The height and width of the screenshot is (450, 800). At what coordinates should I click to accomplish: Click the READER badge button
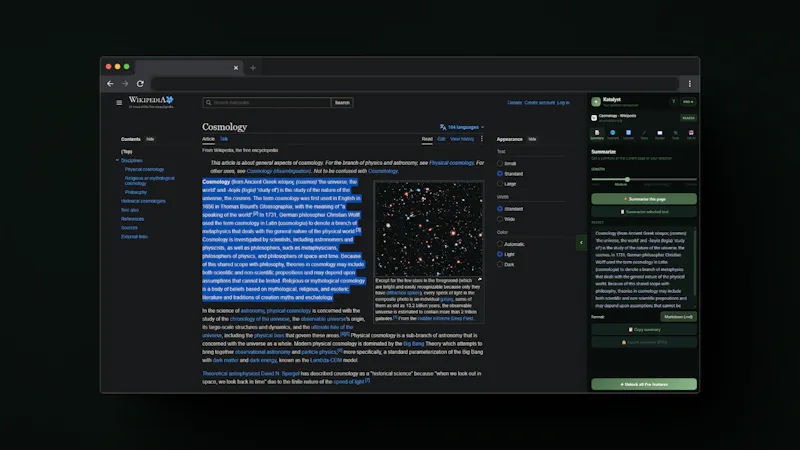coord(688,118)
